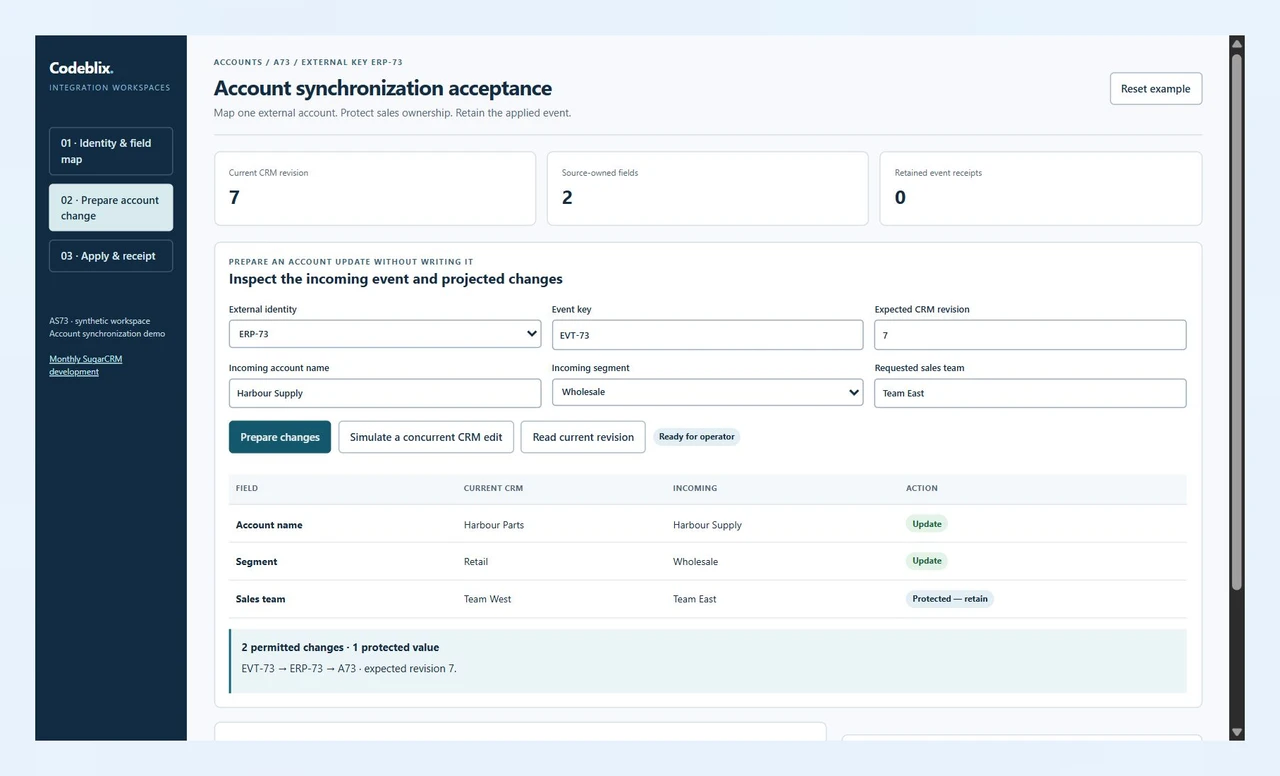Viewport: 1280px width, 776px height.
Task: Click the Current CRM revision card
Action: click(x=375, y=188)
